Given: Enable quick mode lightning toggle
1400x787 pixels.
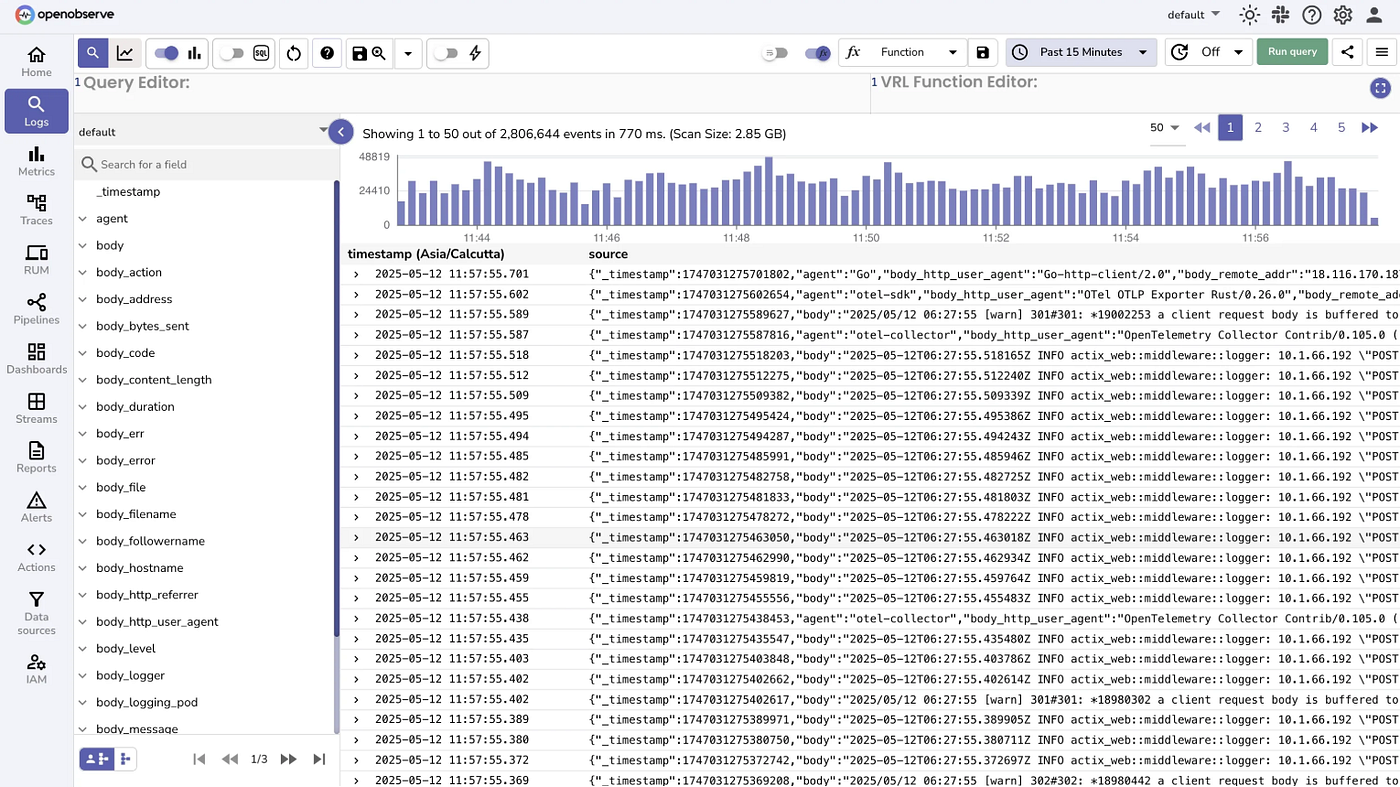Looking at the screenshot, I should (x=446, y=53).
